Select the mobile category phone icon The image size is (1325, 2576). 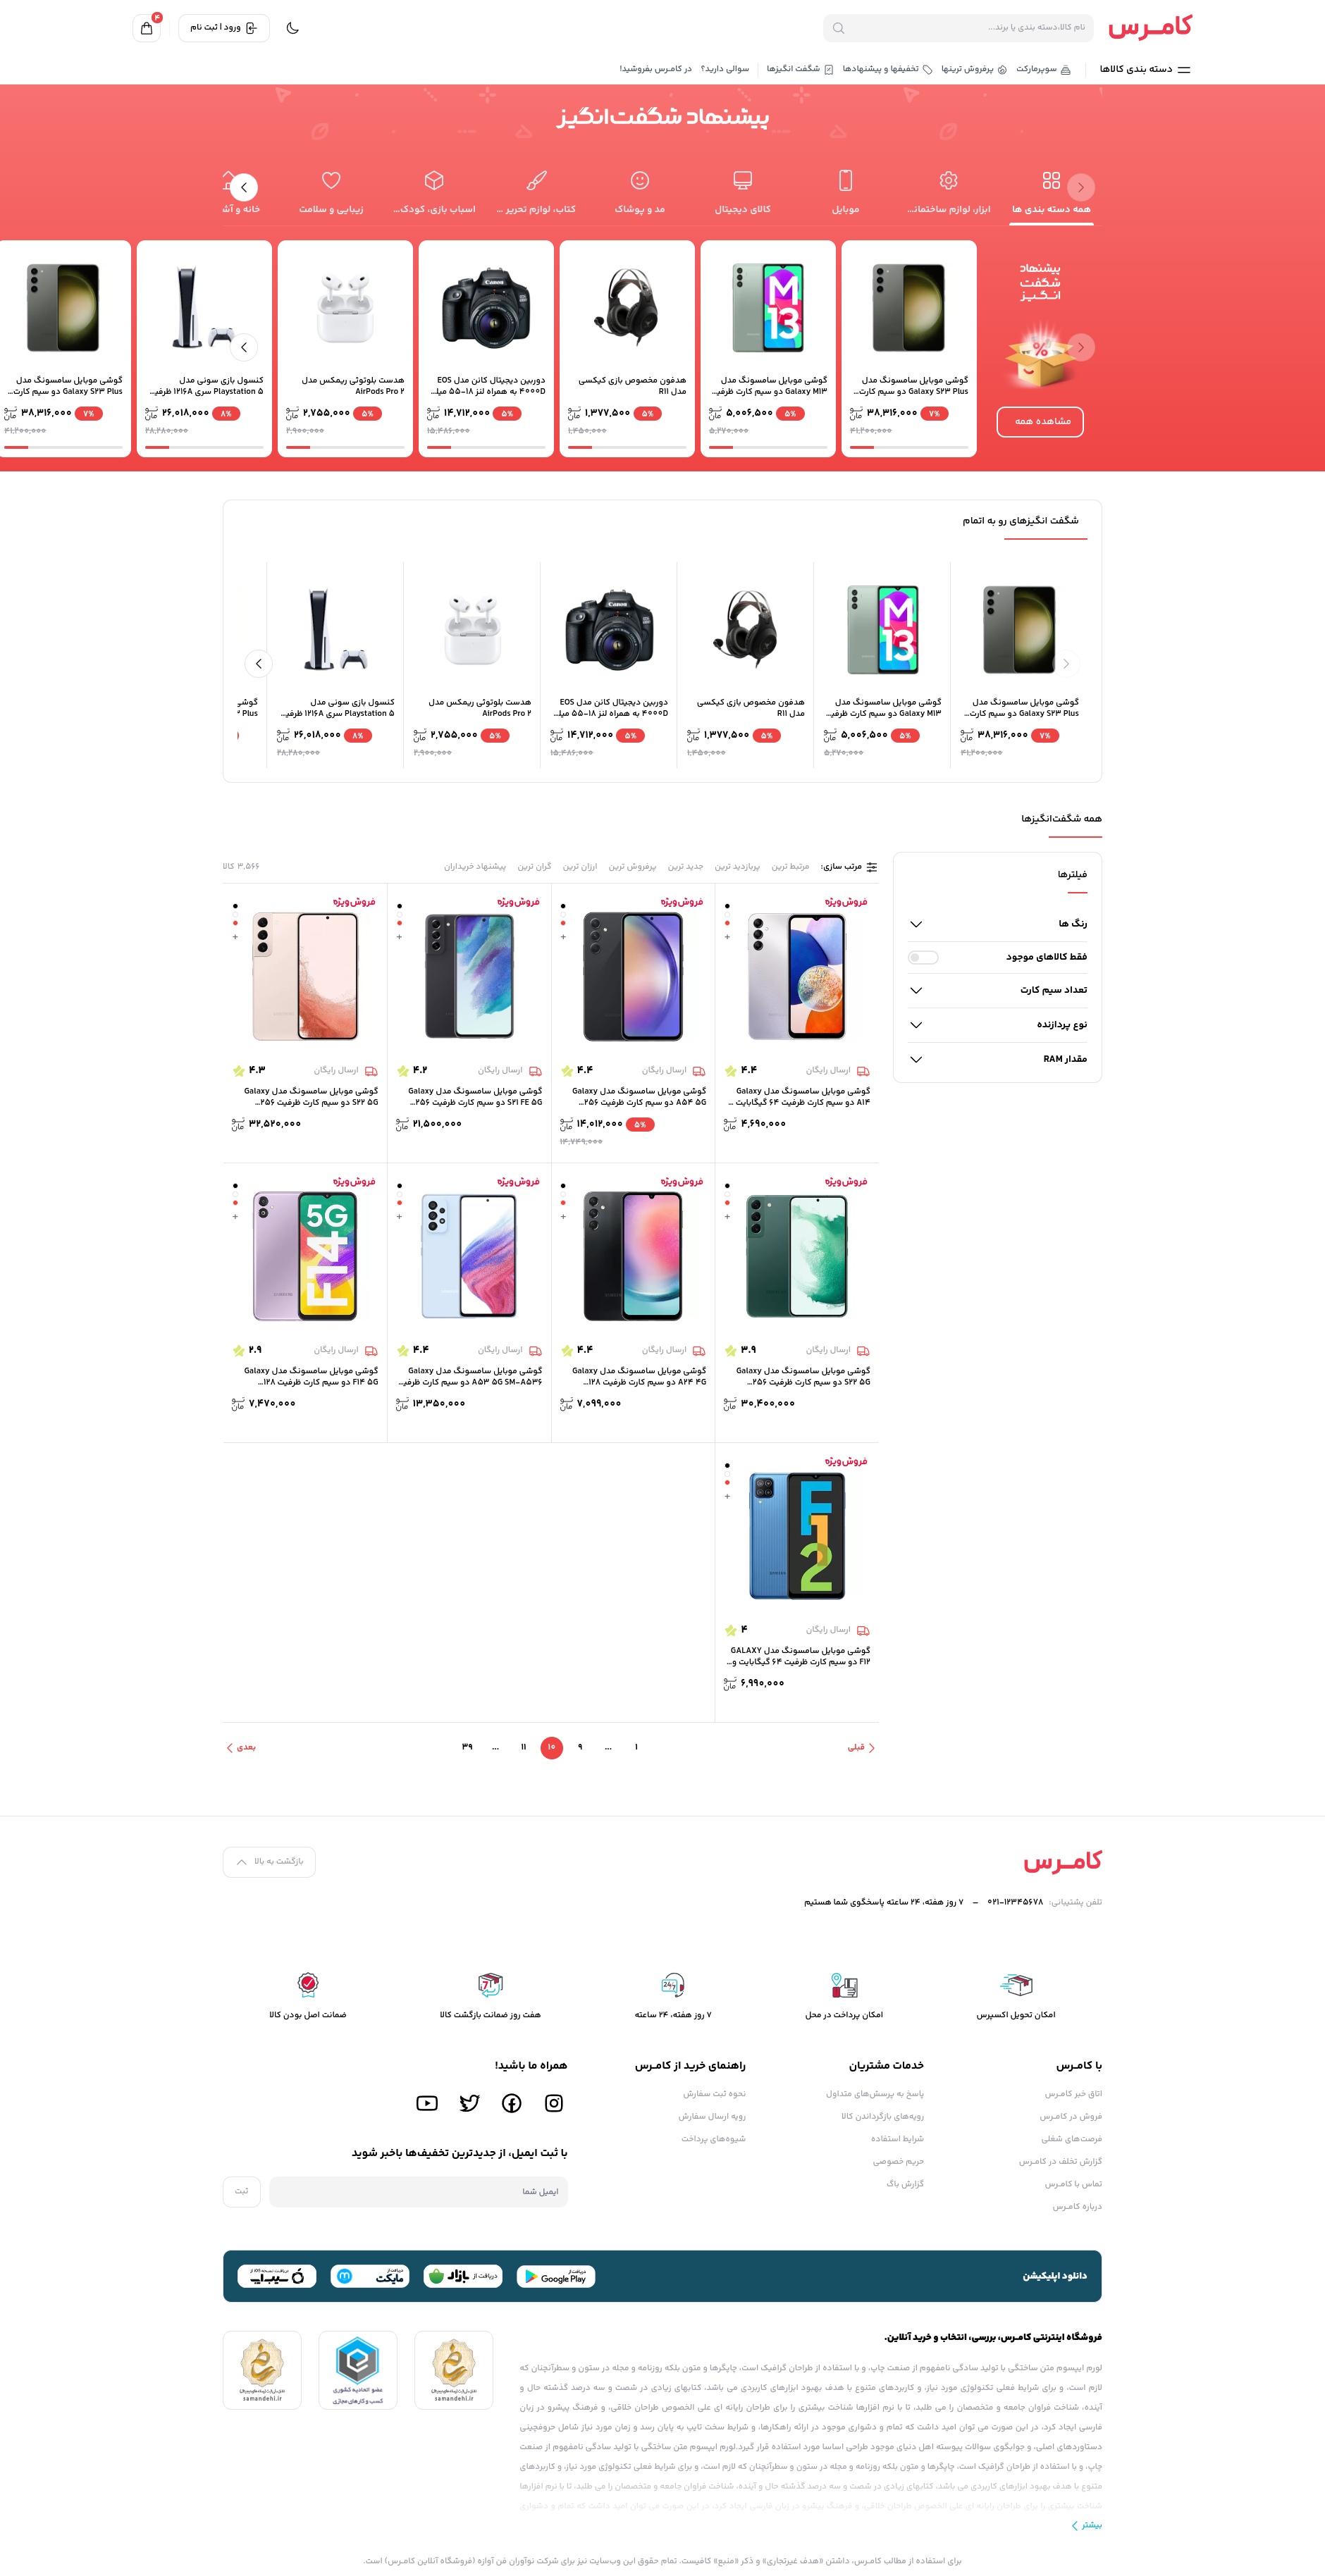(x=845, y=180)
